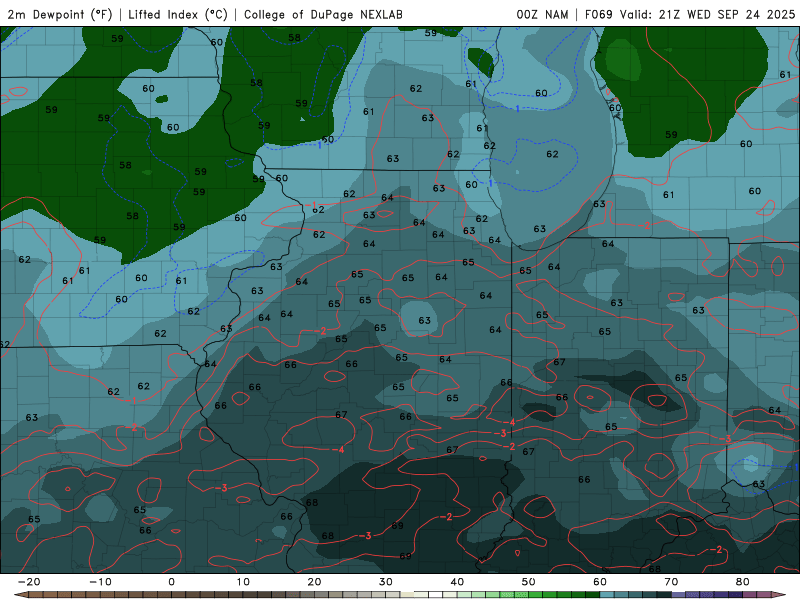
Task: Pick the gray swatch under the 20 tick
Action: (321, 594)
